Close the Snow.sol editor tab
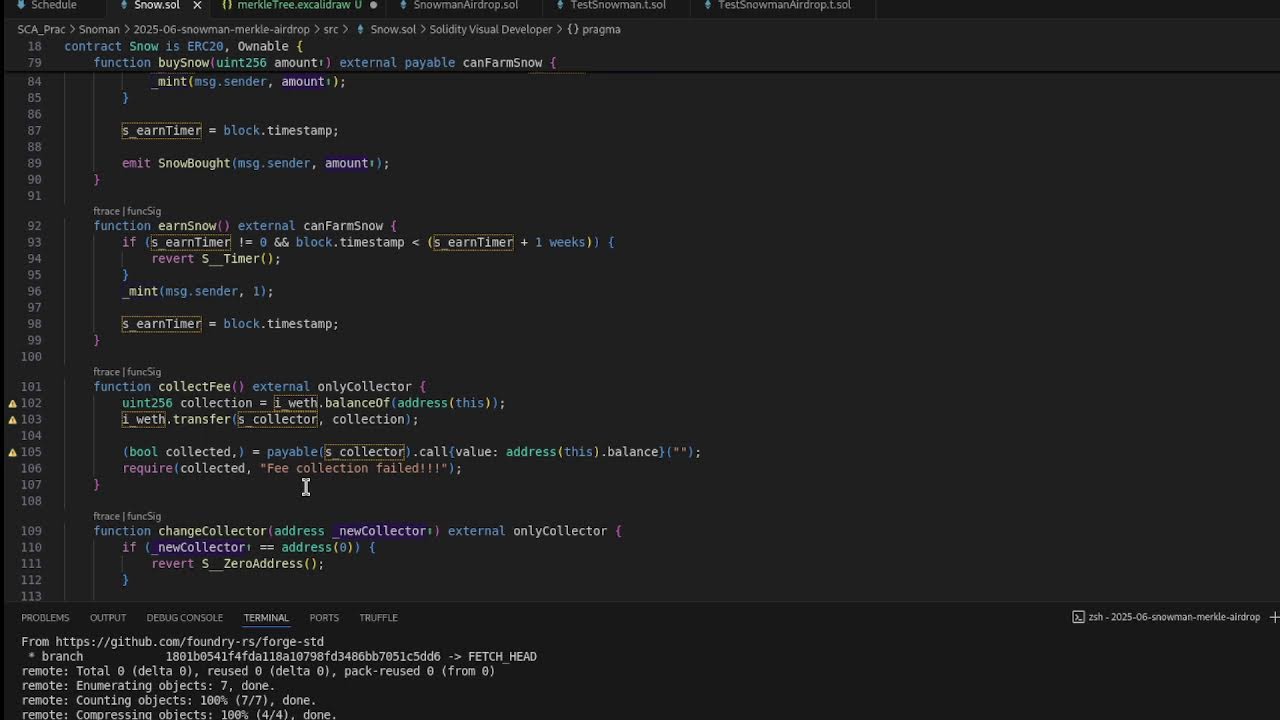Image resolution: width=1280 pixels, height=720 pixels. (197, 5)
